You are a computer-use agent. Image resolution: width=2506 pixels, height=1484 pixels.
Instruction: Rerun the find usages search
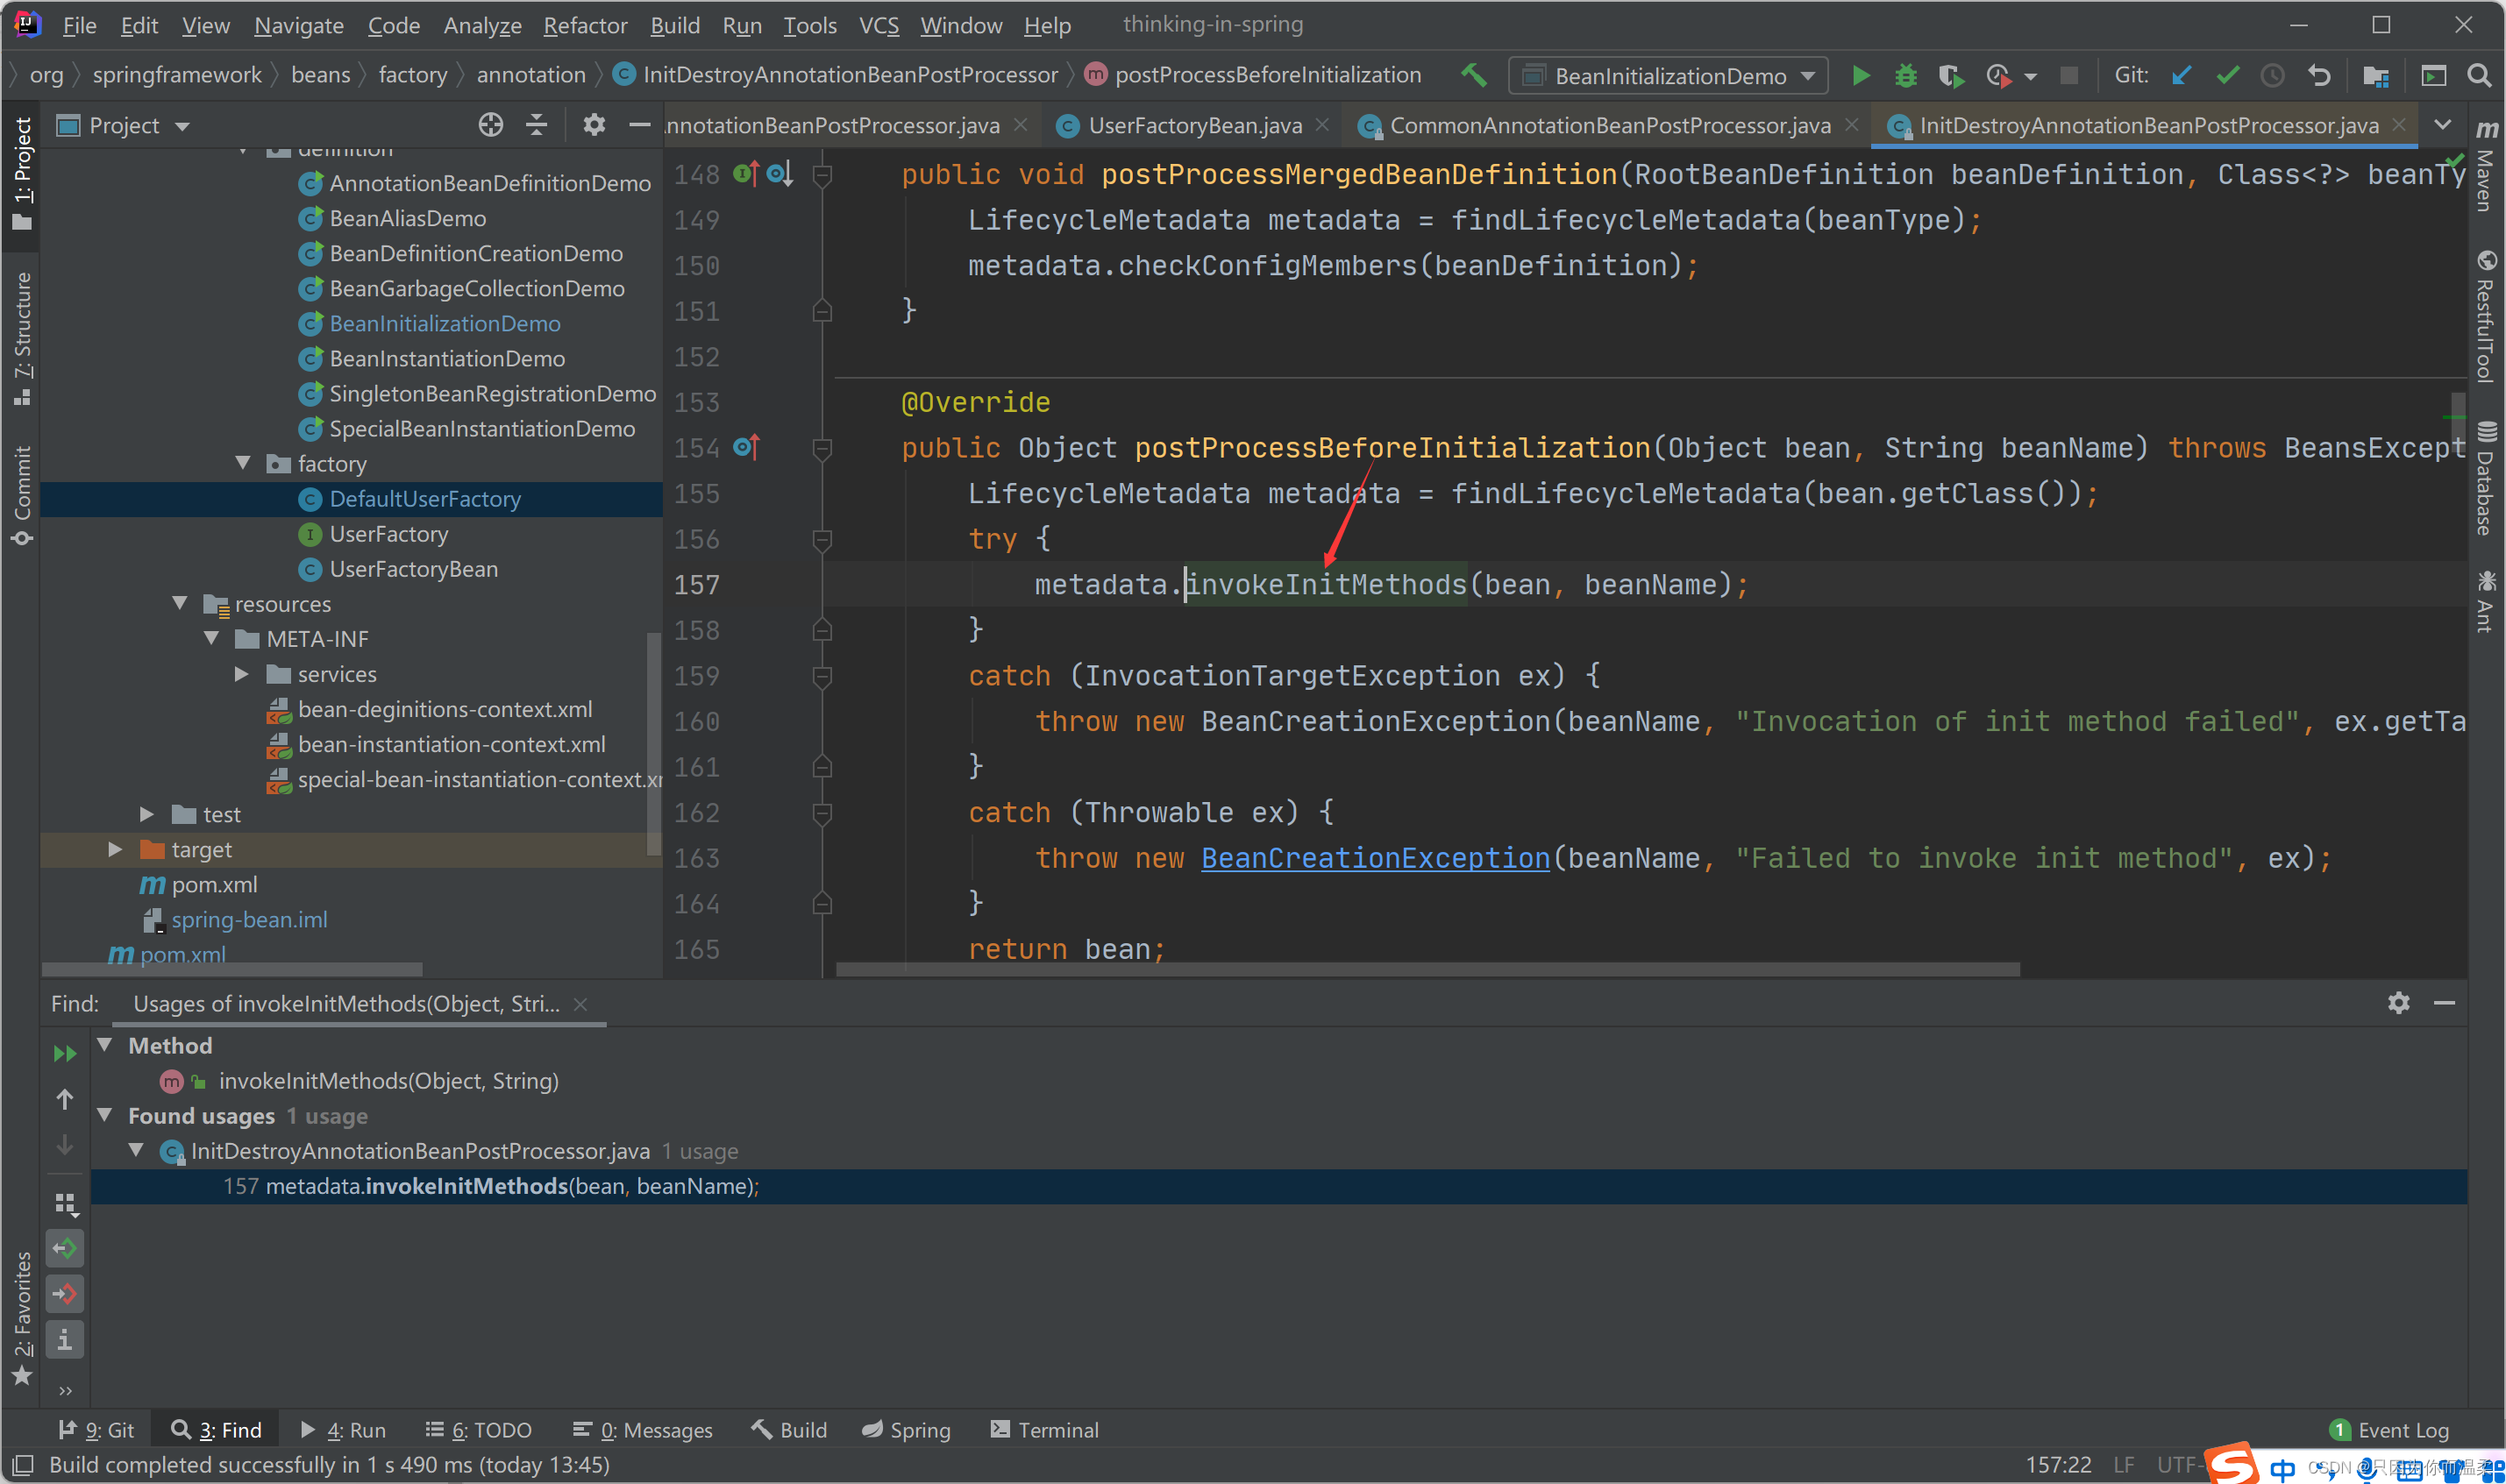[65, 1053]
